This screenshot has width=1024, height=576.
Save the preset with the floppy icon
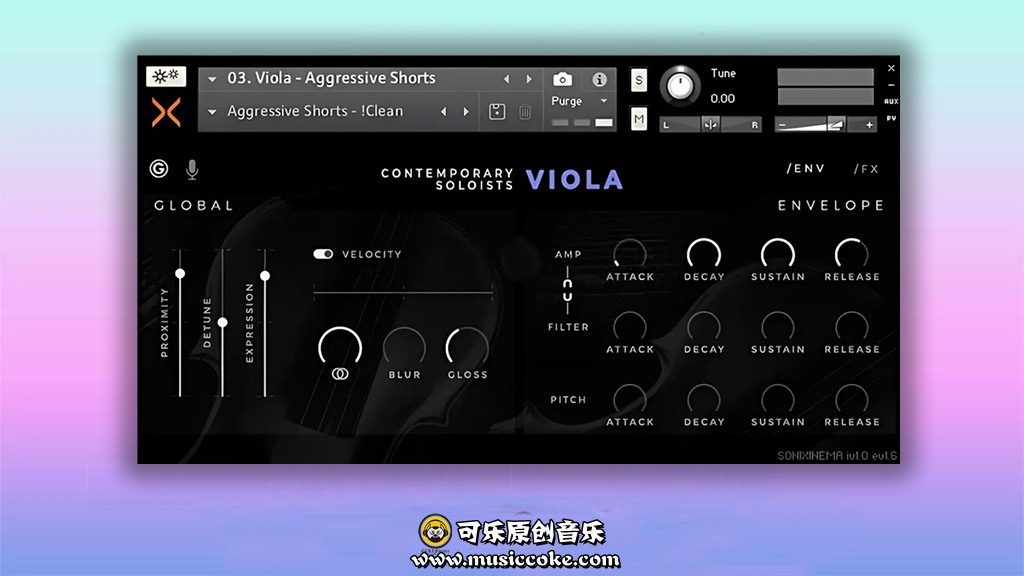click(497, 112)
